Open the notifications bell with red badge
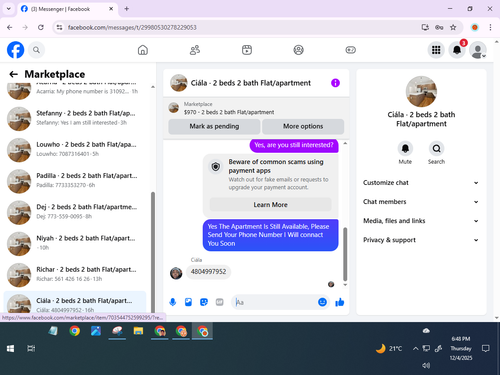 click(457, 50)
